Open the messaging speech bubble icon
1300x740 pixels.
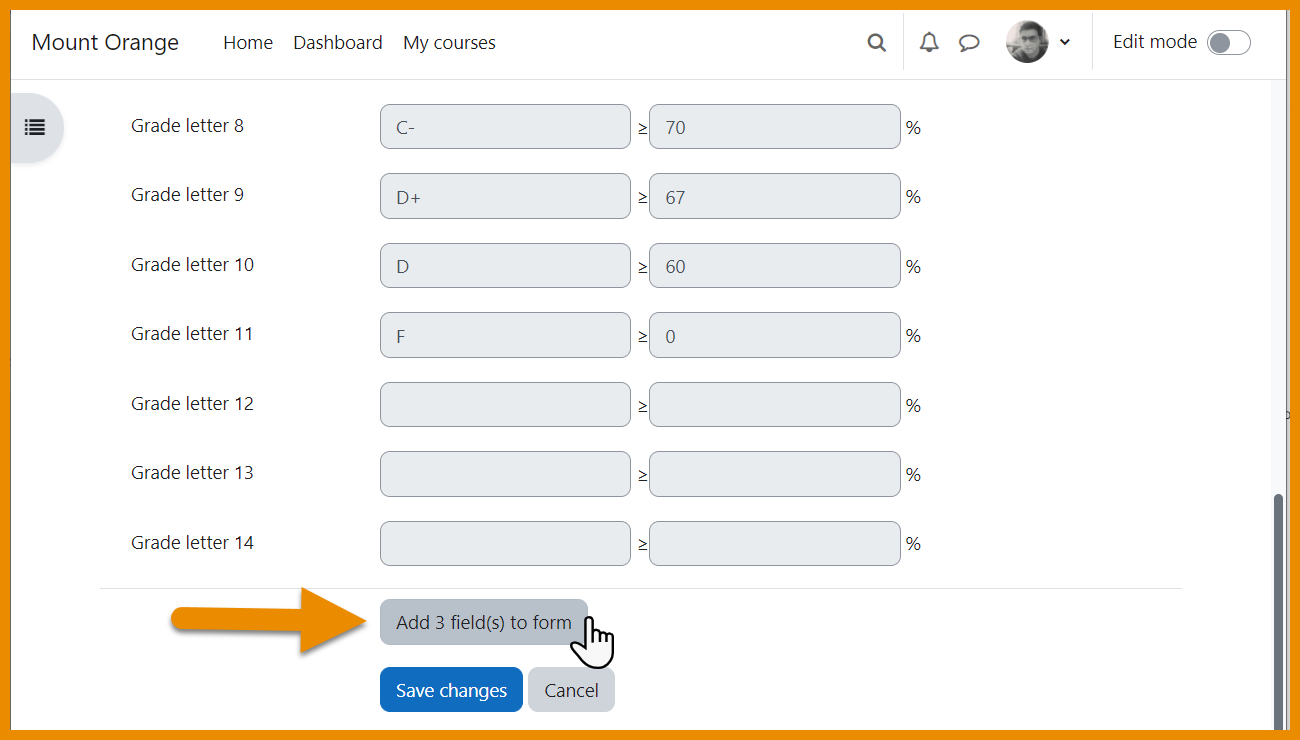coord(969,43)
